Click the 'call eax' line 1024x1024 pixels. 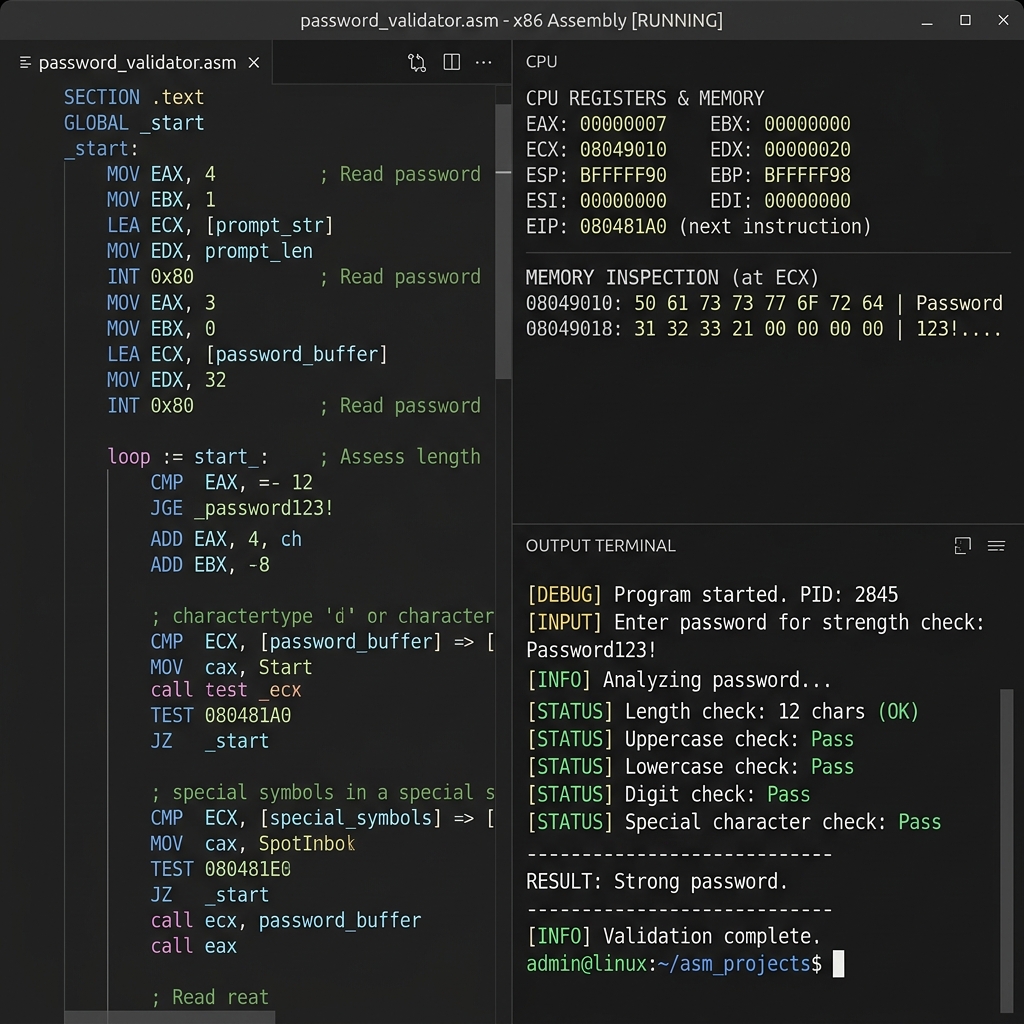click(x=193, y=946)
